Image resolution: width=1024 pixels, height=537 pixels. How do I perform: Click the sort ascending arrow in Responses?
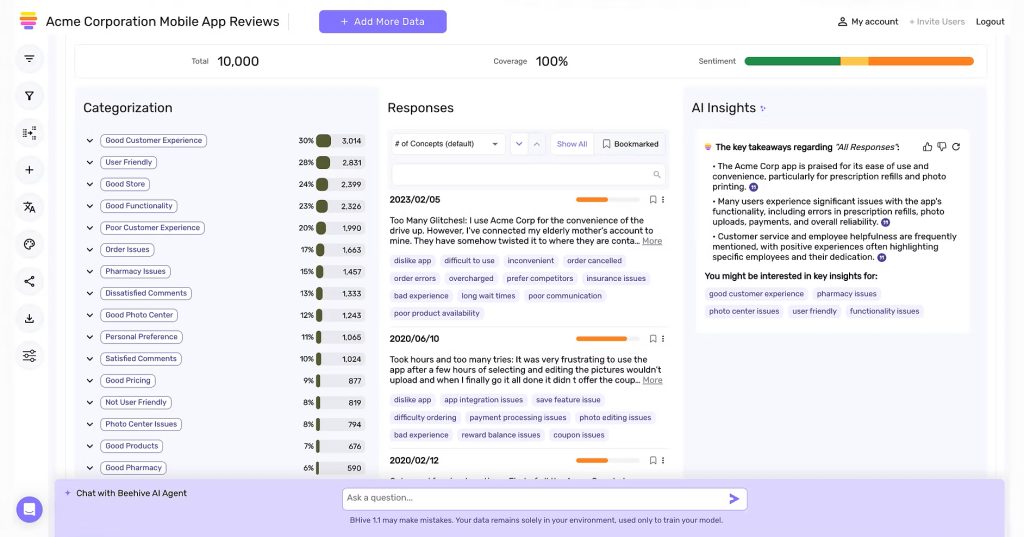point(537,144)
